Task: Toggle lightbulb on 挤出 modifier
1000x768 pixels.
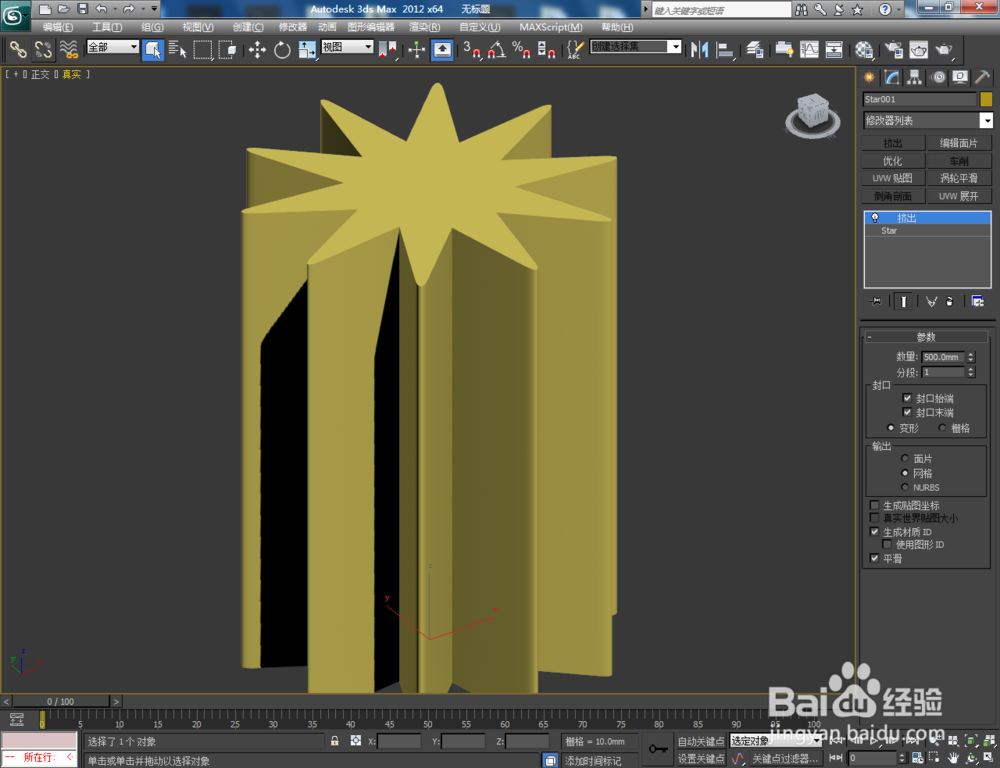Action: [875, 218]
